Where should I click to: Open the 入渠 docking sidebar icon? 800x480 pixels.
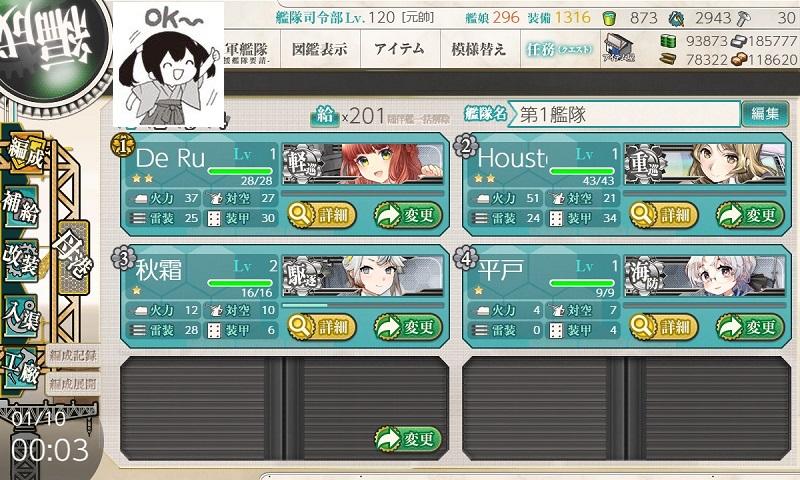pyautogui.click(x=21, y=315)
